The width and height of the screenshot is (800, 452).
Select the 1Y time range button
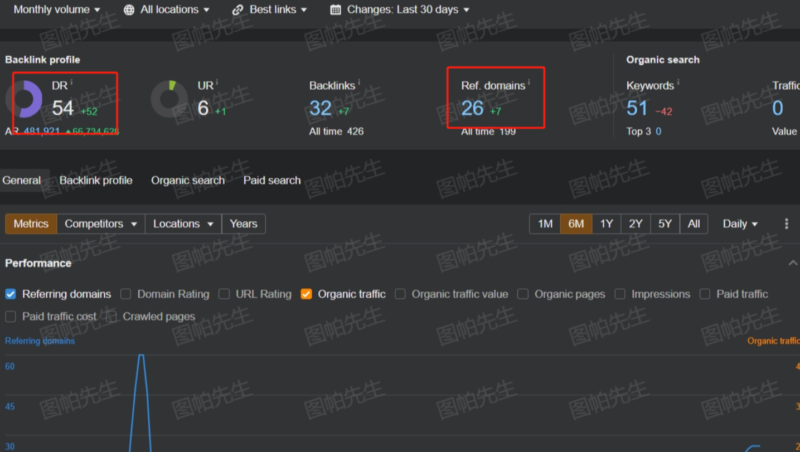pos(606,224)
